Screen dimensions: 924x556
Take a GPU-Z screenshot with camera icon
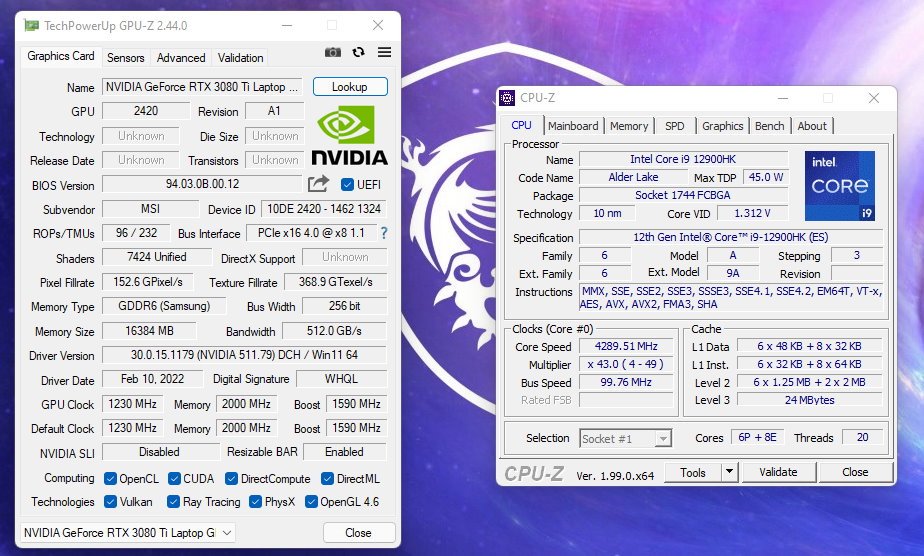tap(333, 52)
